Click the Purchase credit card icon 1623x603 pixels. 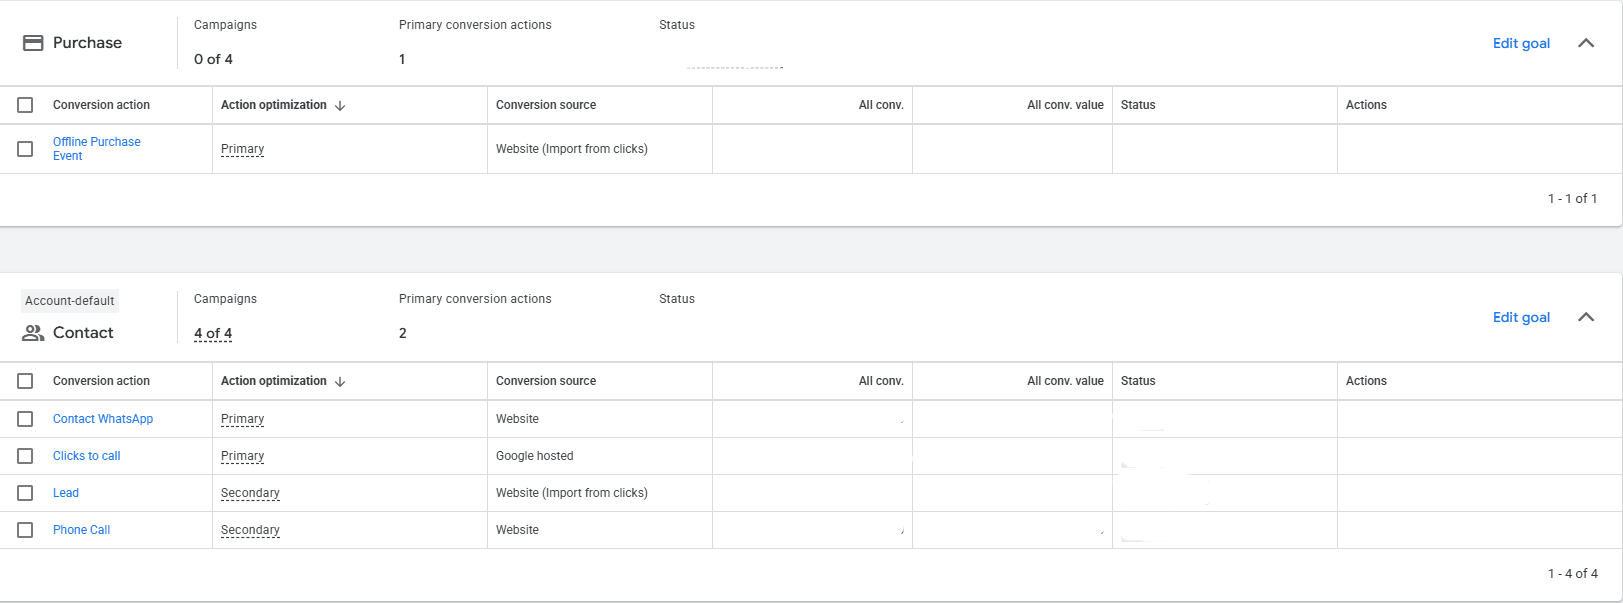(x=33, y=43)
